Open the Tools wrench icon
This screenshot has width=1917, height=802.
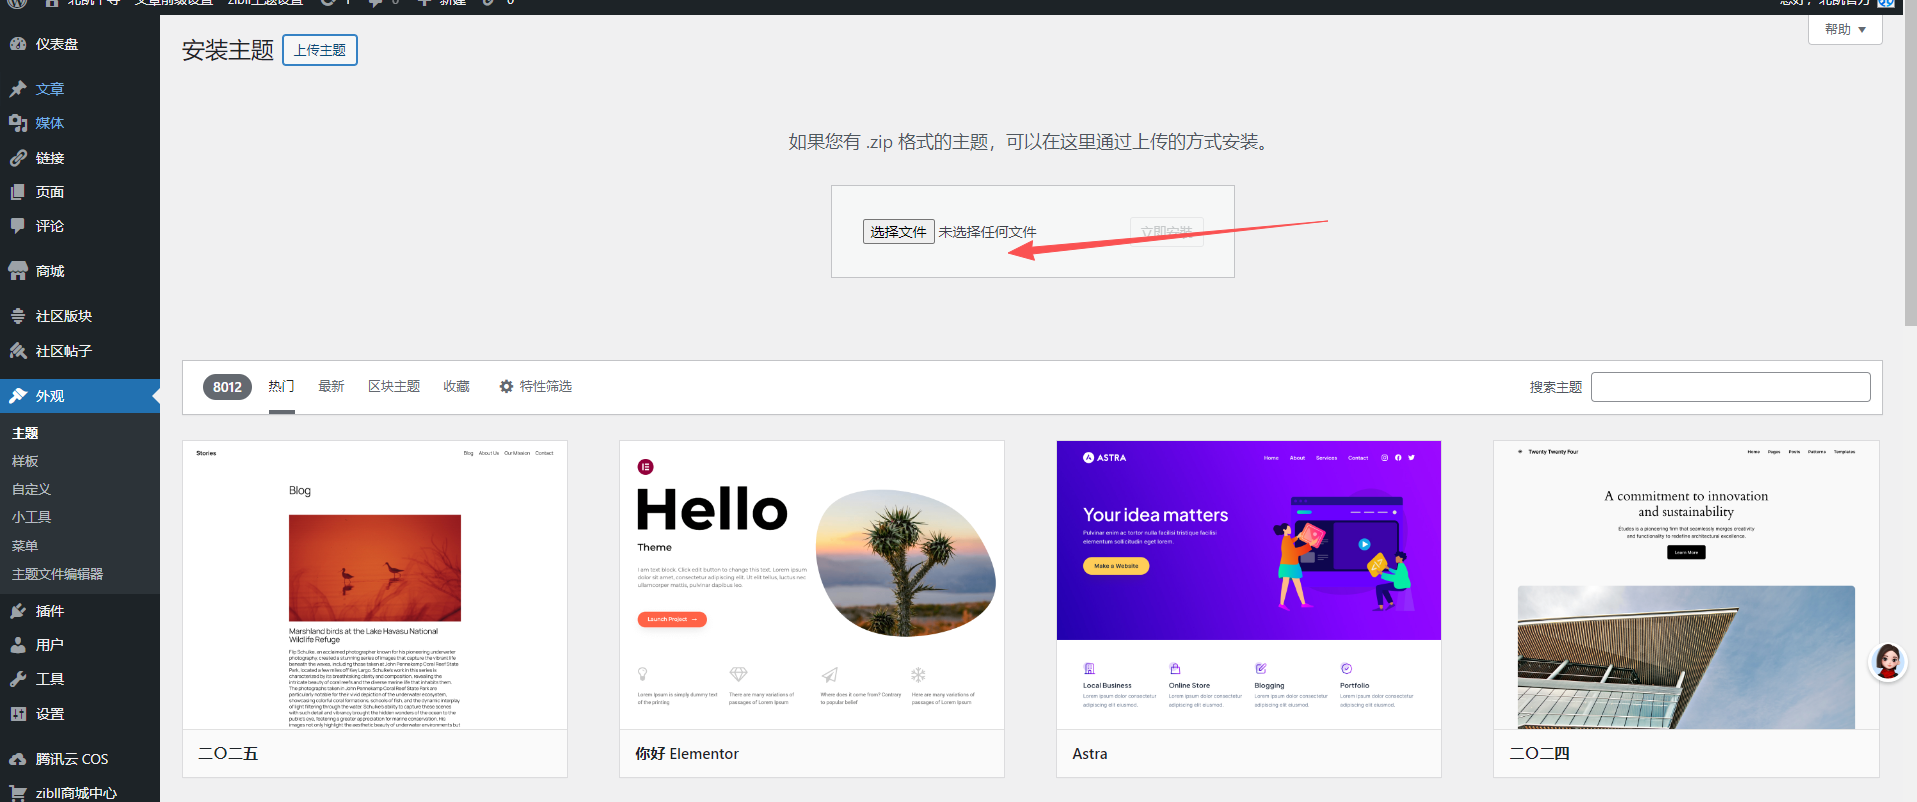pos(18,679)
